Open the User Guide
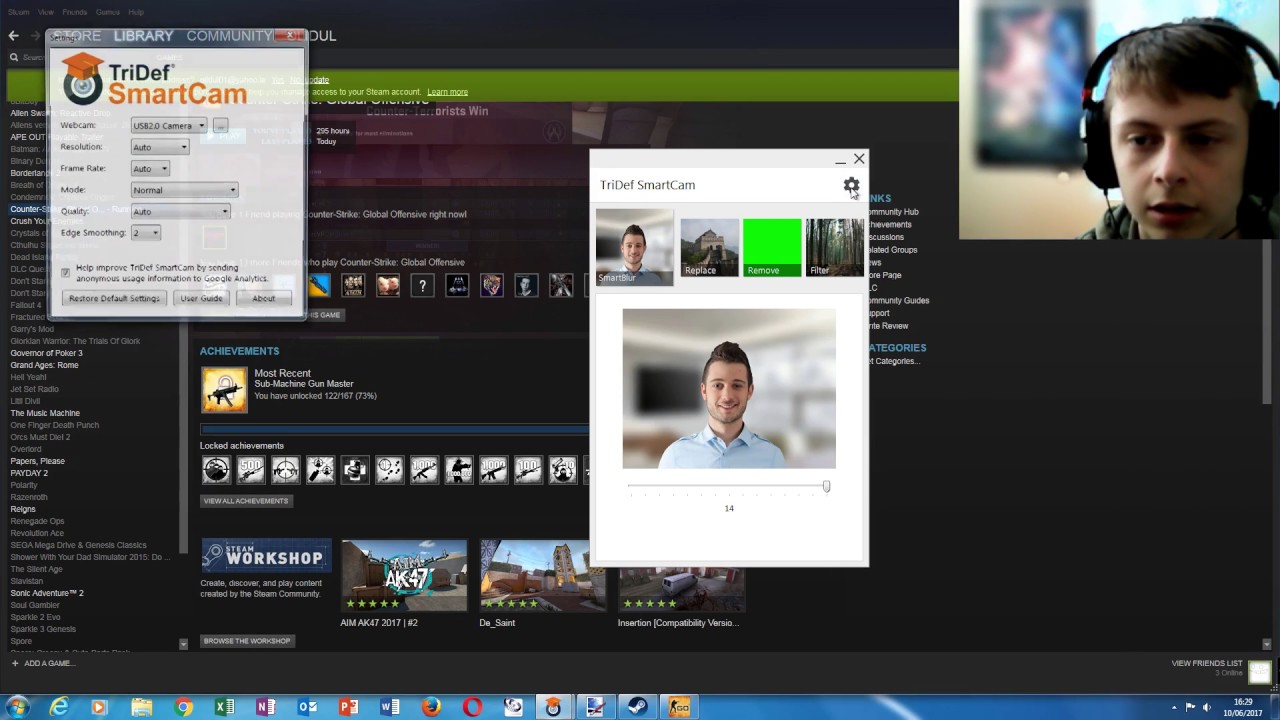1280x720 pixels. [201, 298]
